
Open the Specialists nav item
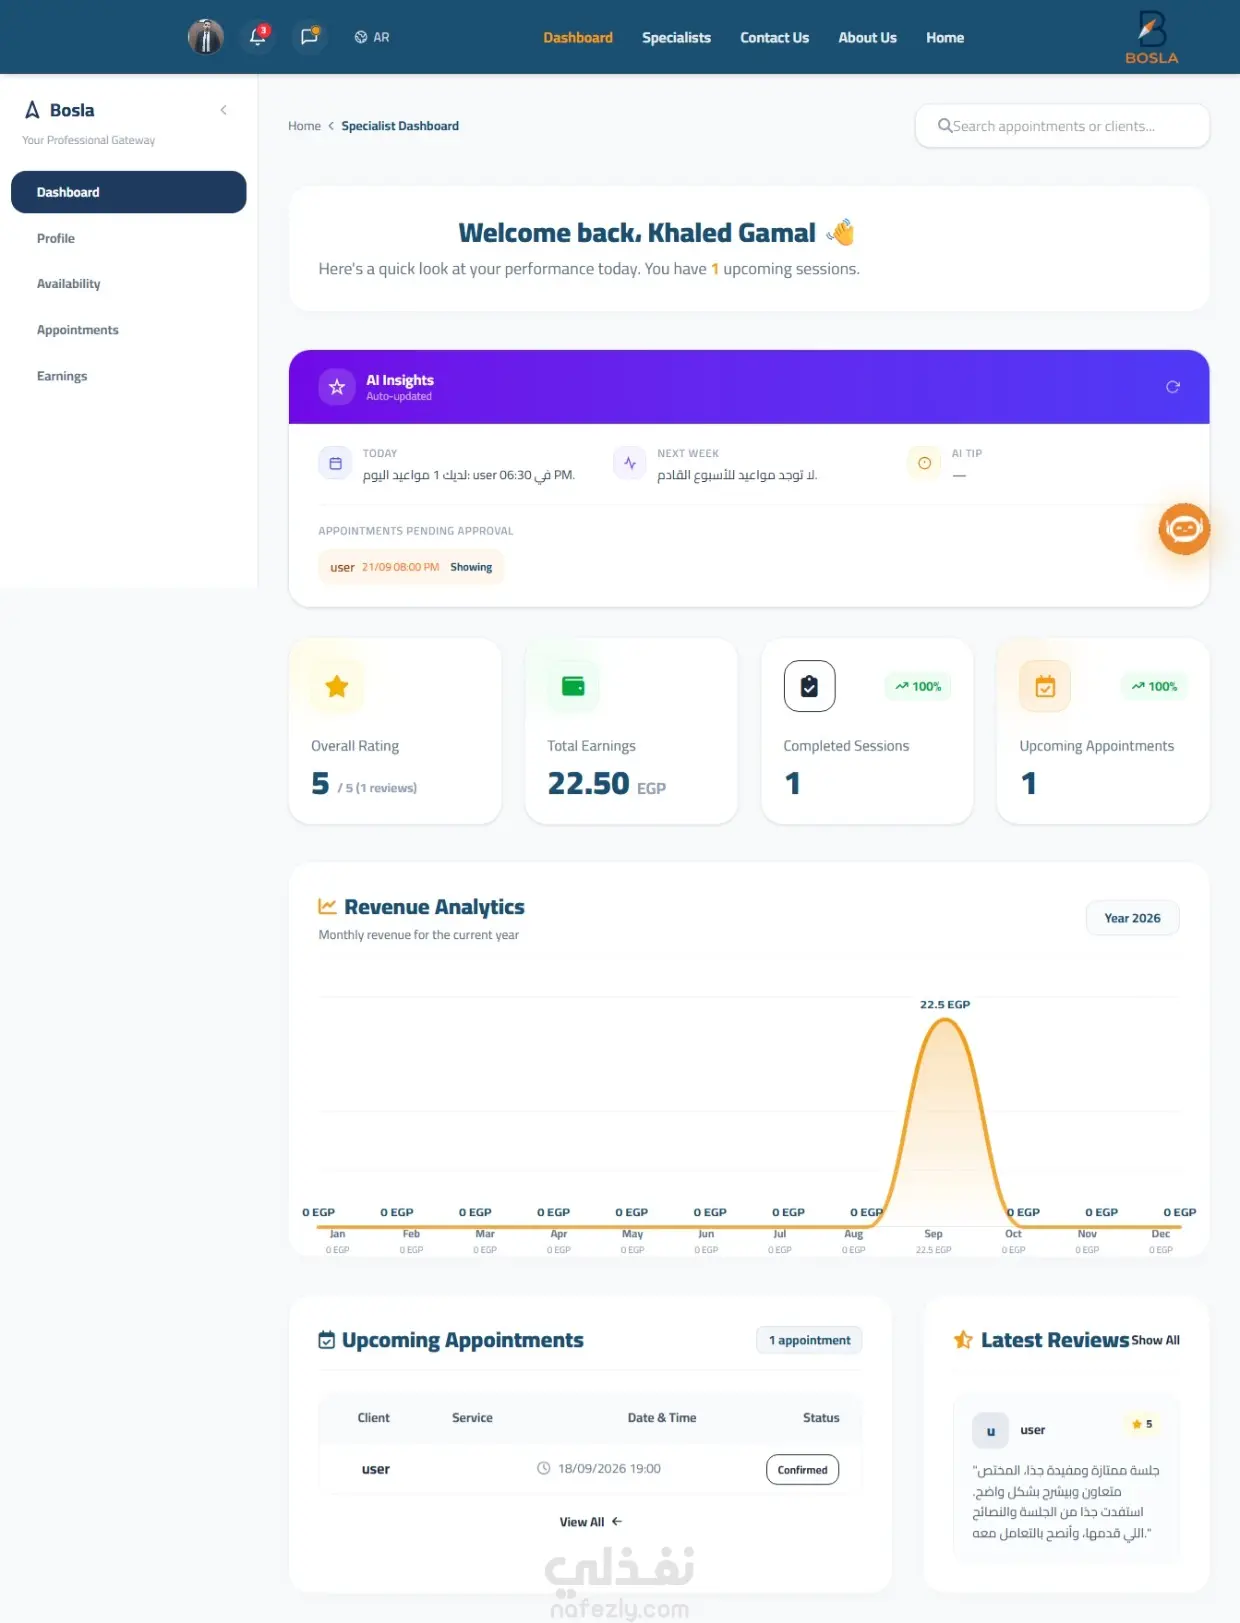coord(676,38)
